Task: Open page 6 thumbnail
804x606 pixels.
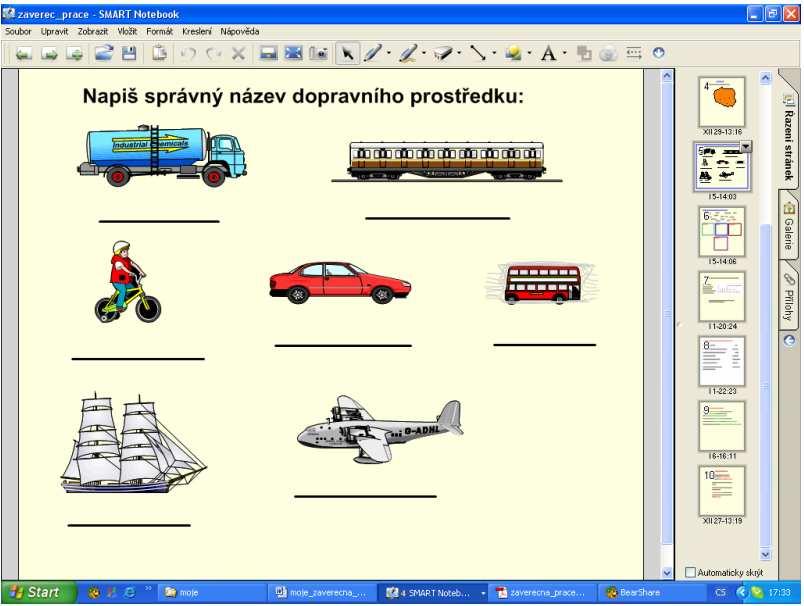Action: 722,232
